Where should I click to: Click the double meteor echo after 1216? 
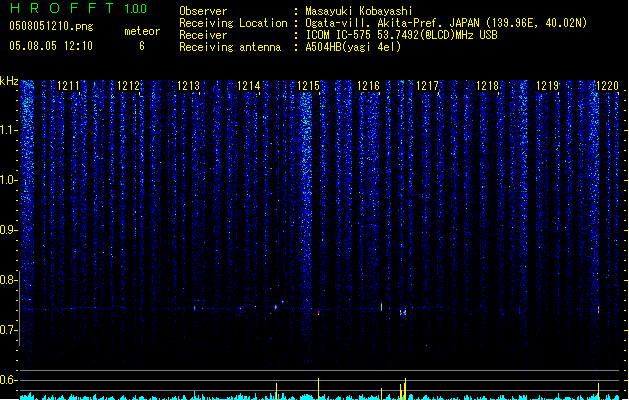[x=403, y=312]
